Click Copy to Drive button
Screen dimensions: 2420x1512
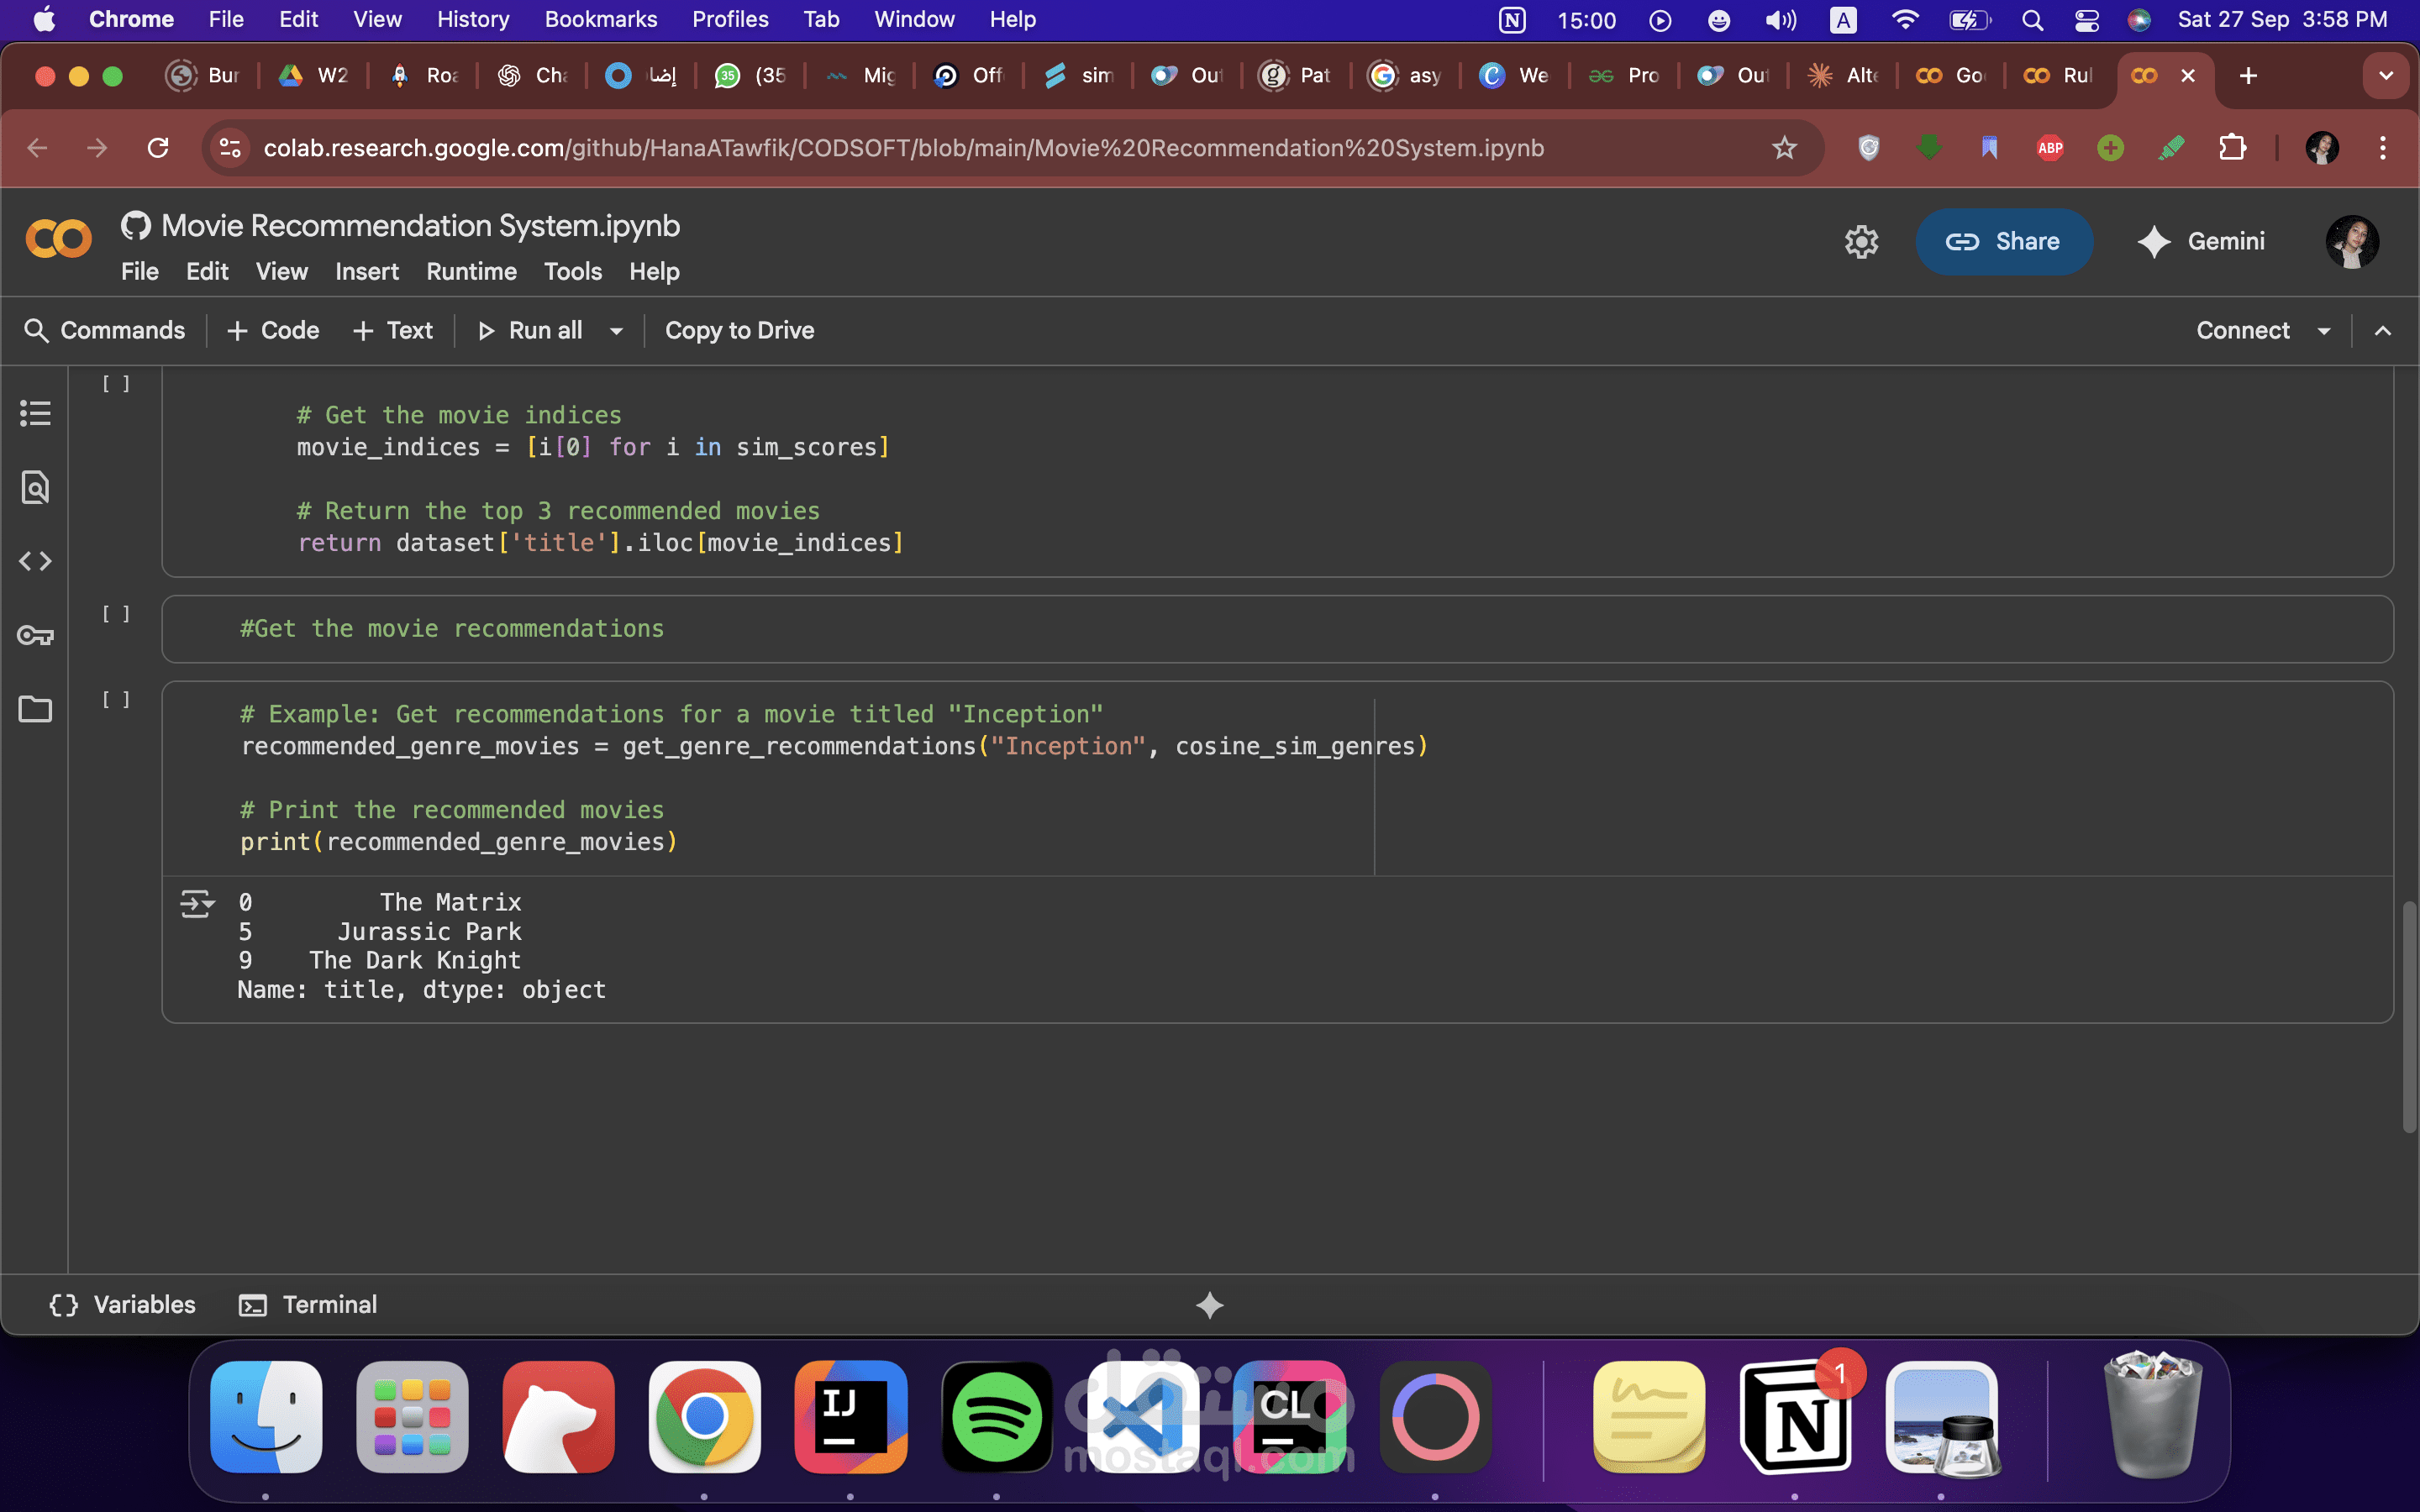(739, 331)
